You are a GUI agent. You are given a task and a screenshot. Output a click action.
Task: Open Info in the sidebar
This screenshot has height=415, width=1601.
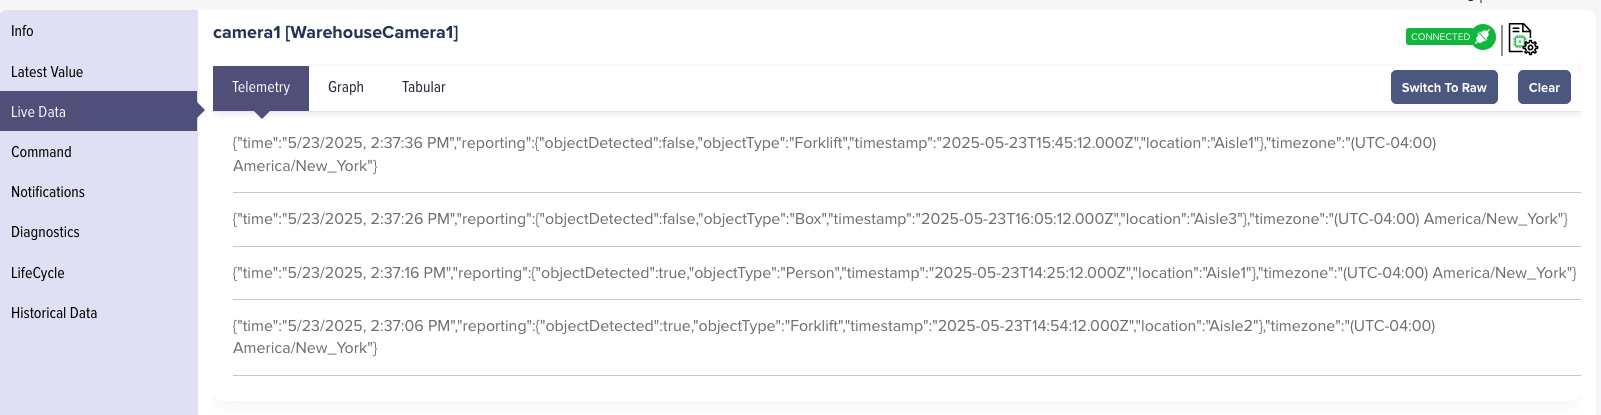coord(22,31)
